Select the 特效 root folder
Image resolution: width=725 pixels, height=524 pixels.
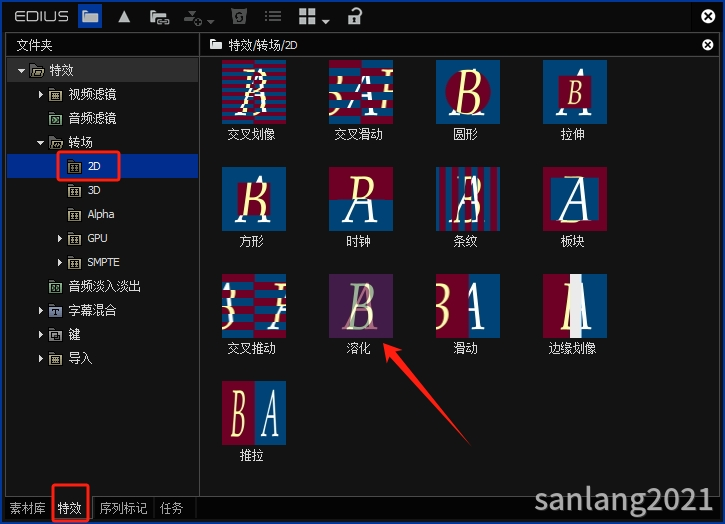tap(102, 70)
